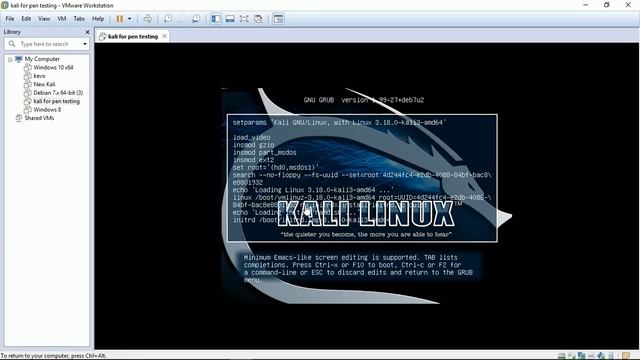Click the search magnifier icon in Library
This screenshot has width=640, height=360.
click(12, 44)
